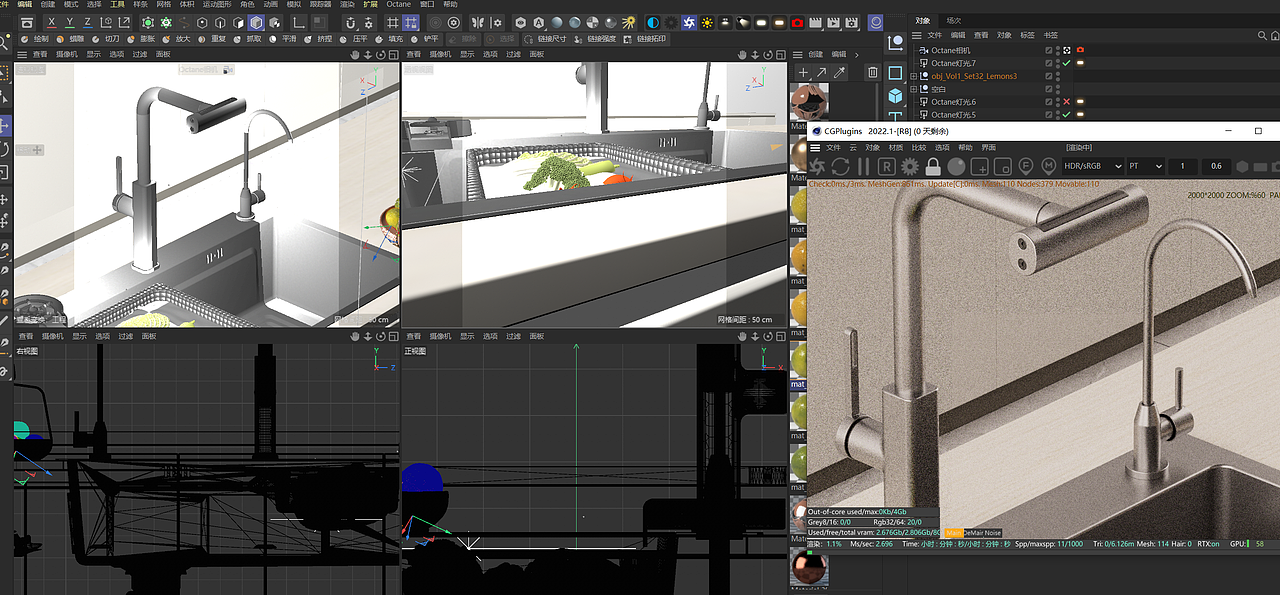Image resolution: width=1280 pixels, height=595 pixels.
Task: Click the 0.6 value field
Action: click(x=1216, y=166)
